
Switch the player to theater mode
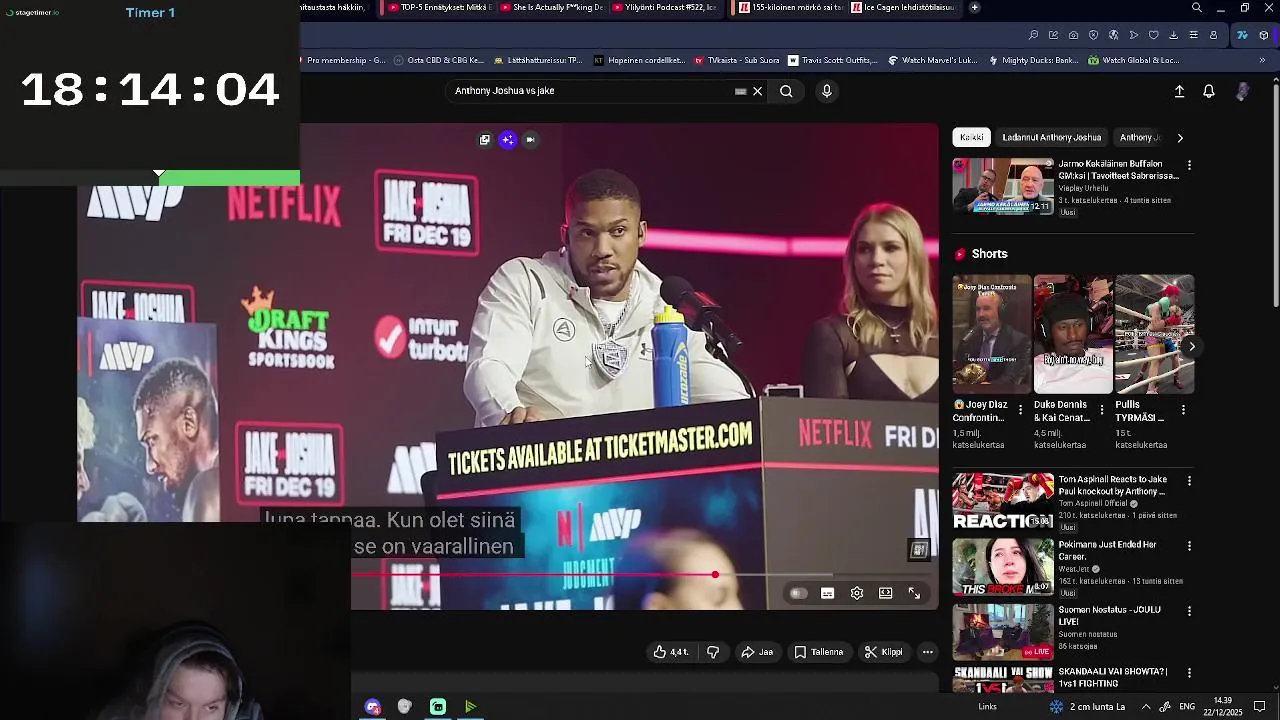tap(886, 593)
